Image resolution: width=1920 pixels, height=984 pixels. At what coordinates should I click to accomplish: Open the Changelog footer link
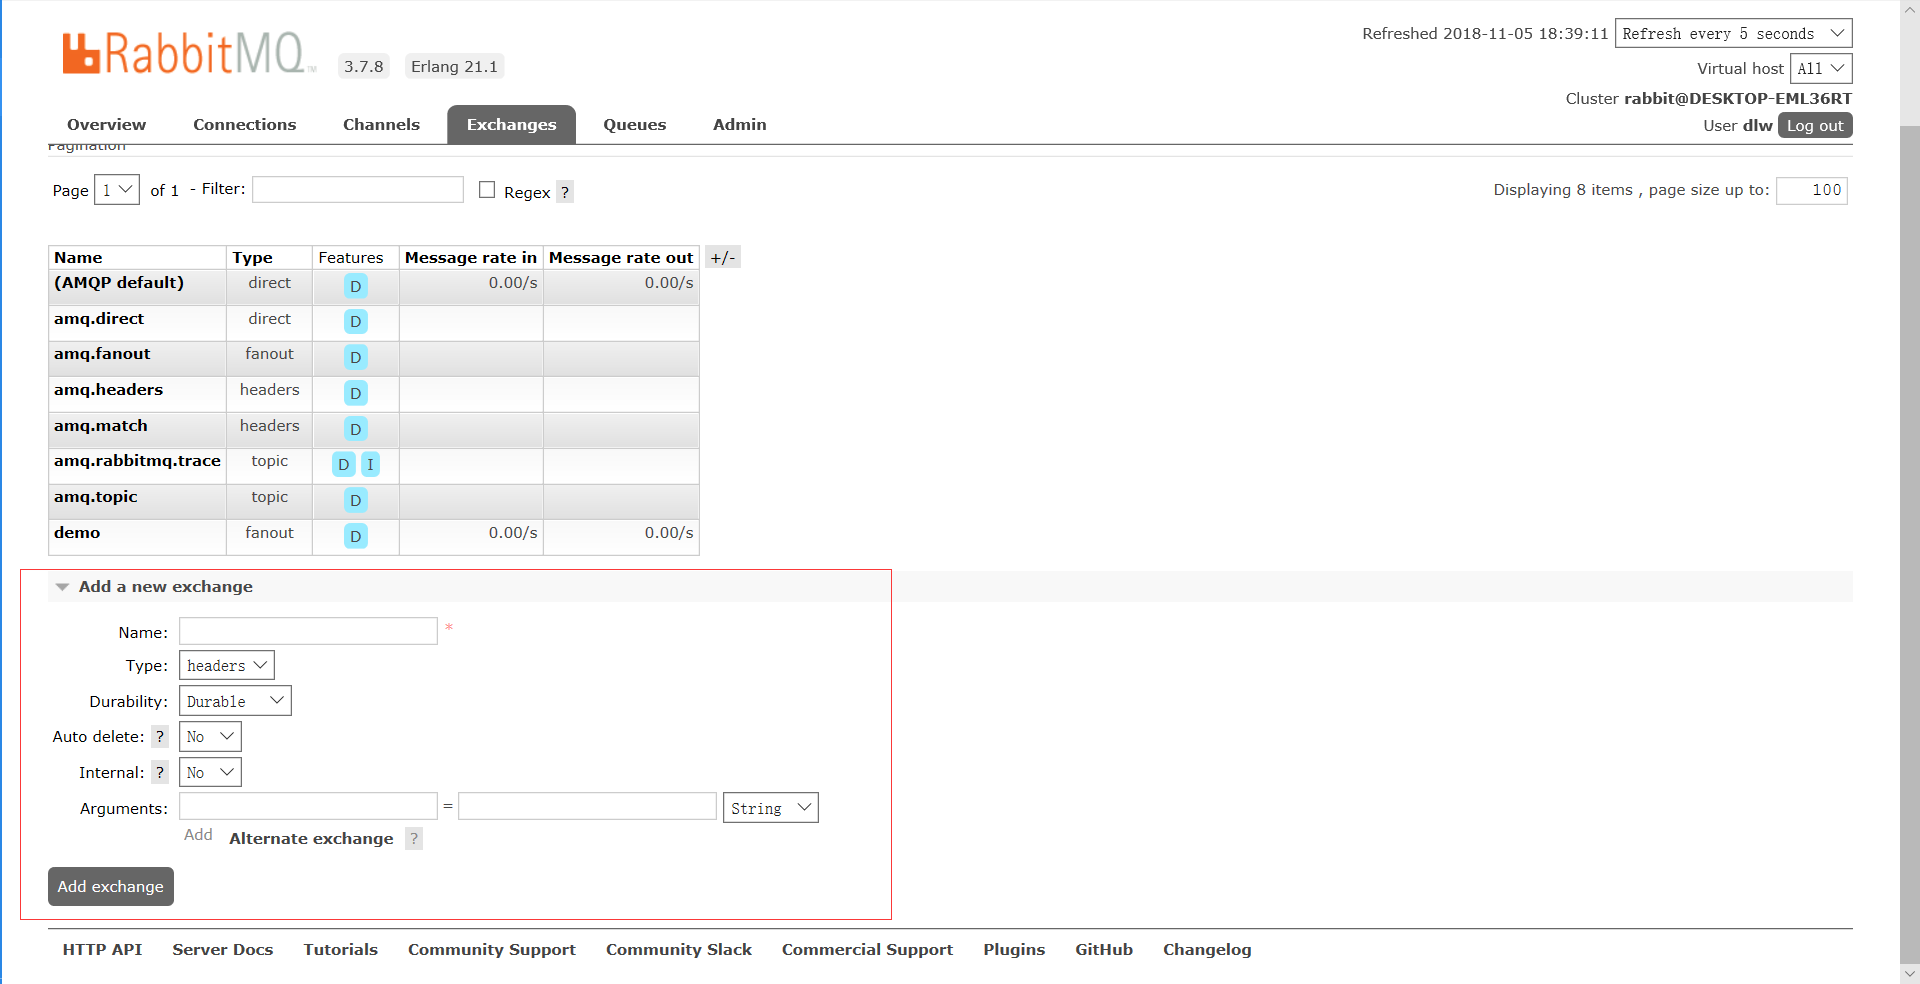[x=1207, y=950]
